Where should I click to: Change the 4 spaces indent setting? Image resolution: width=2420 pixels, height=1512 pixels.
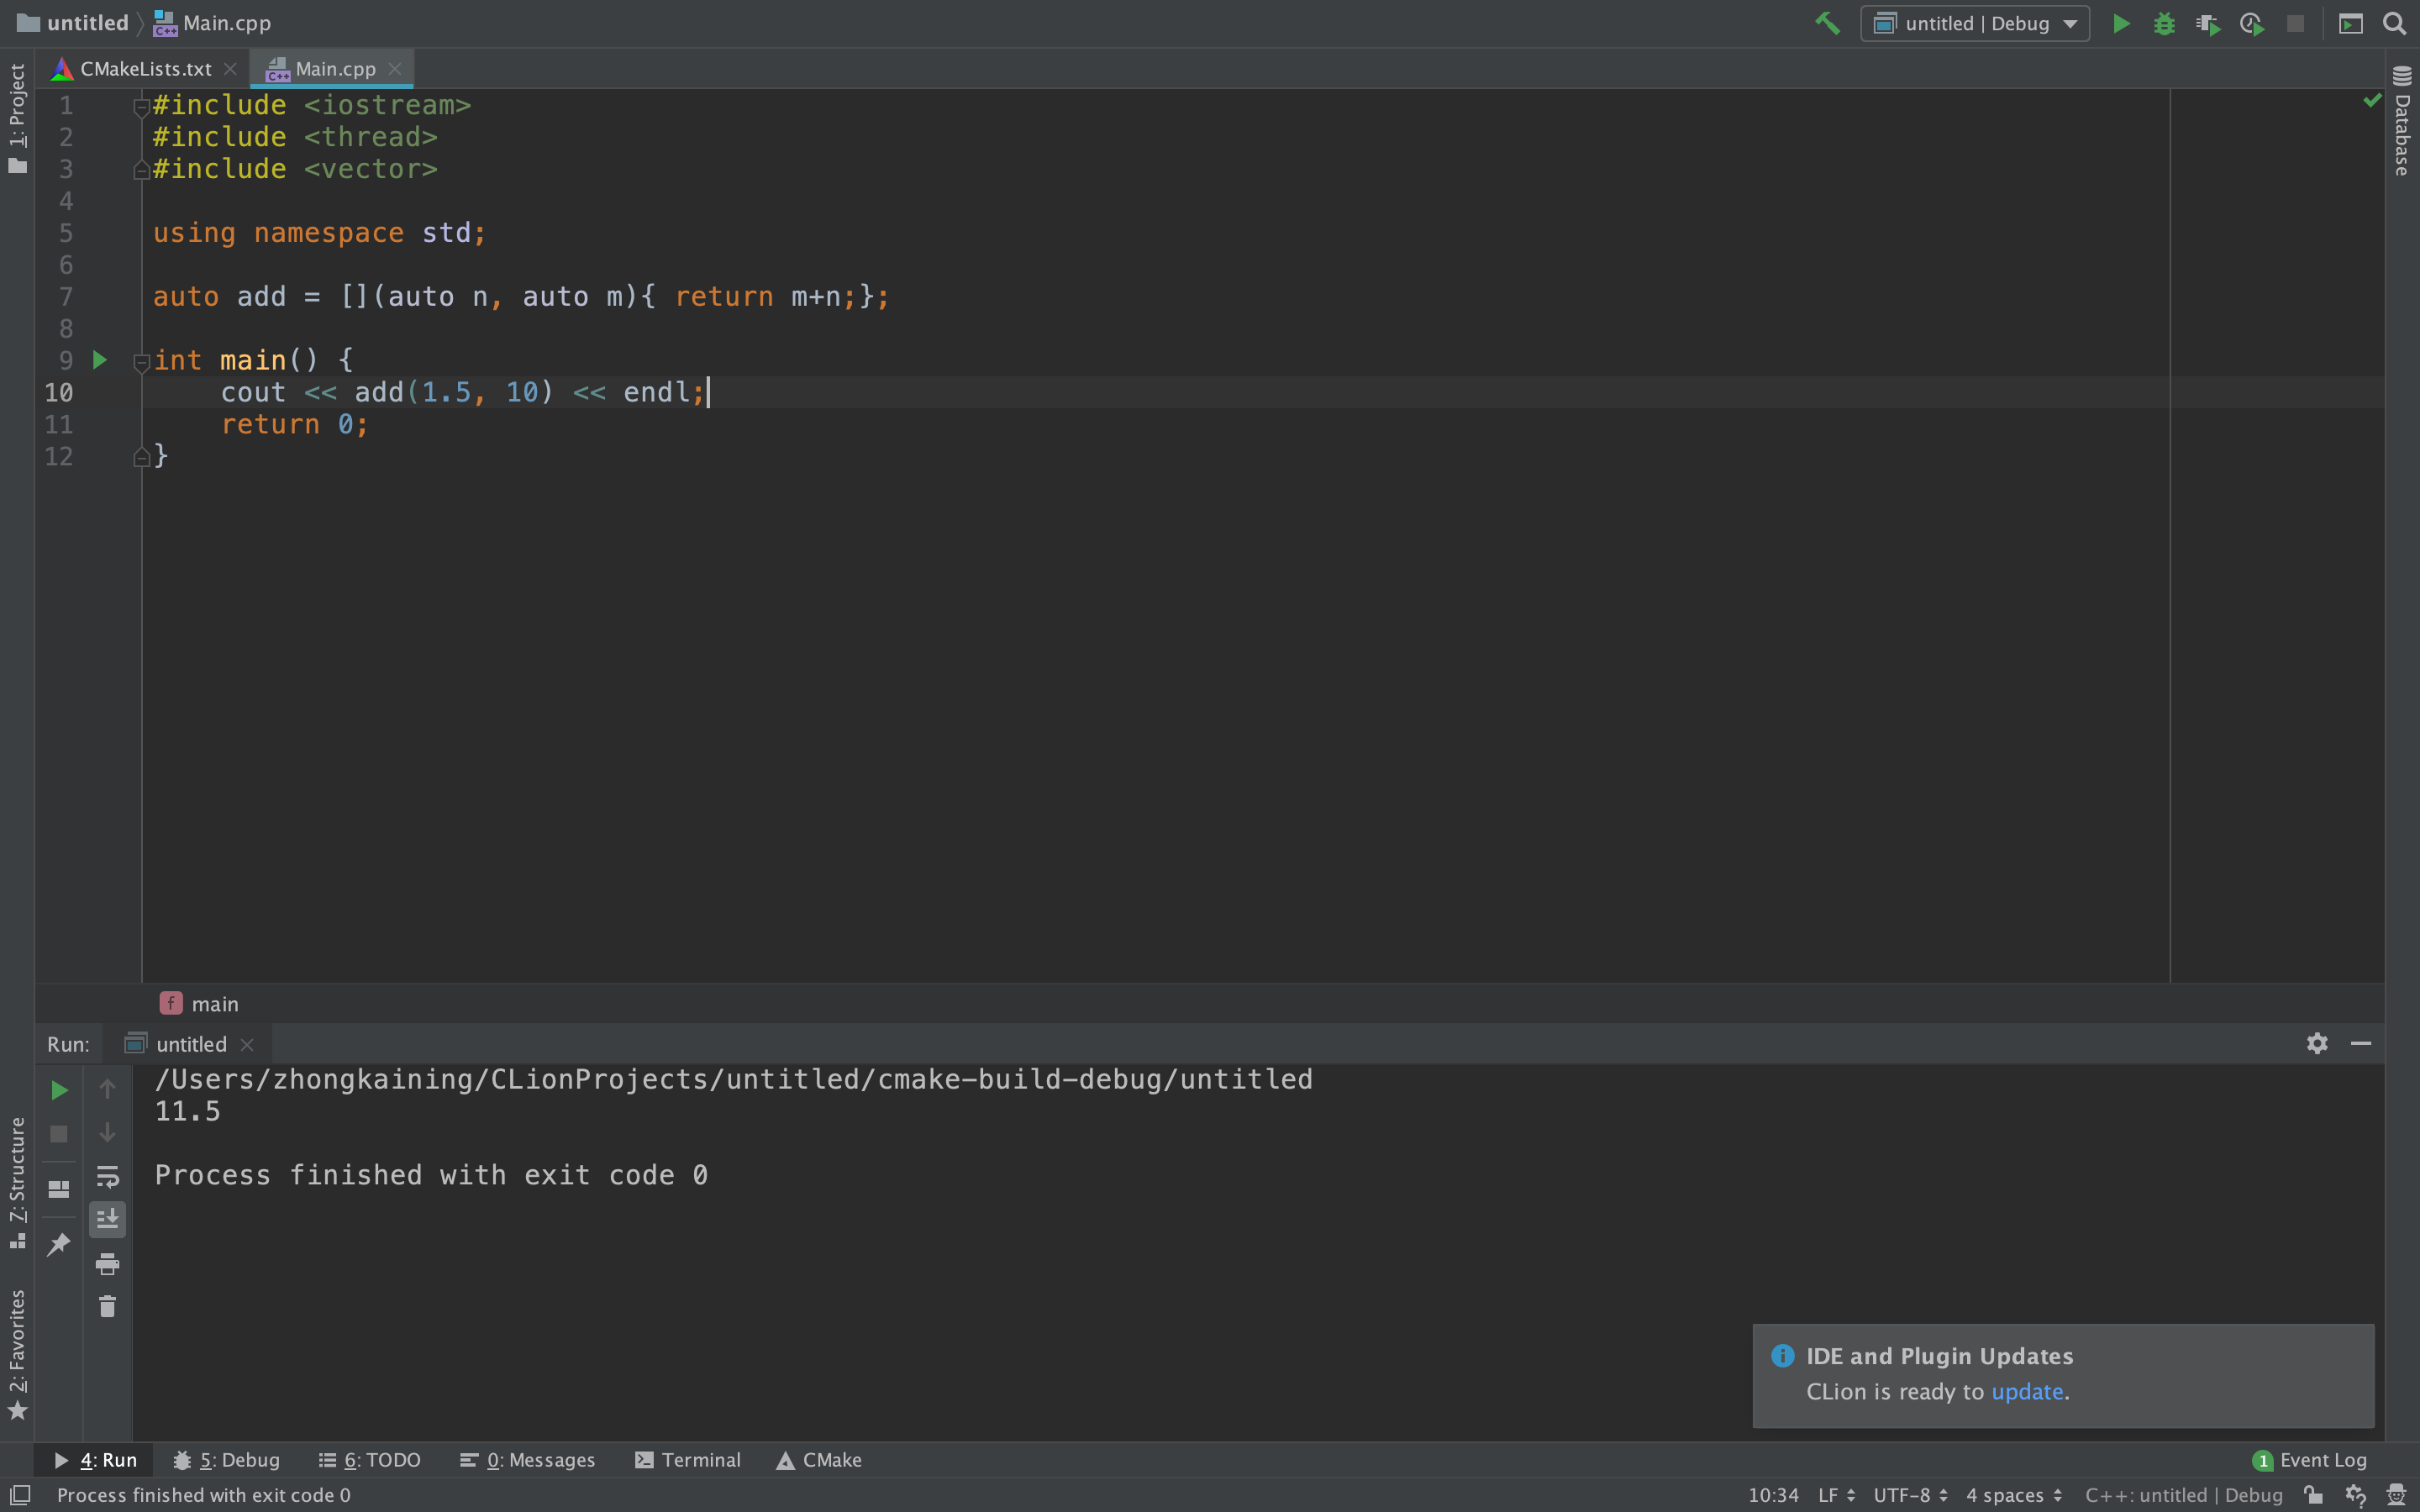click(x=2013, y=1494)
